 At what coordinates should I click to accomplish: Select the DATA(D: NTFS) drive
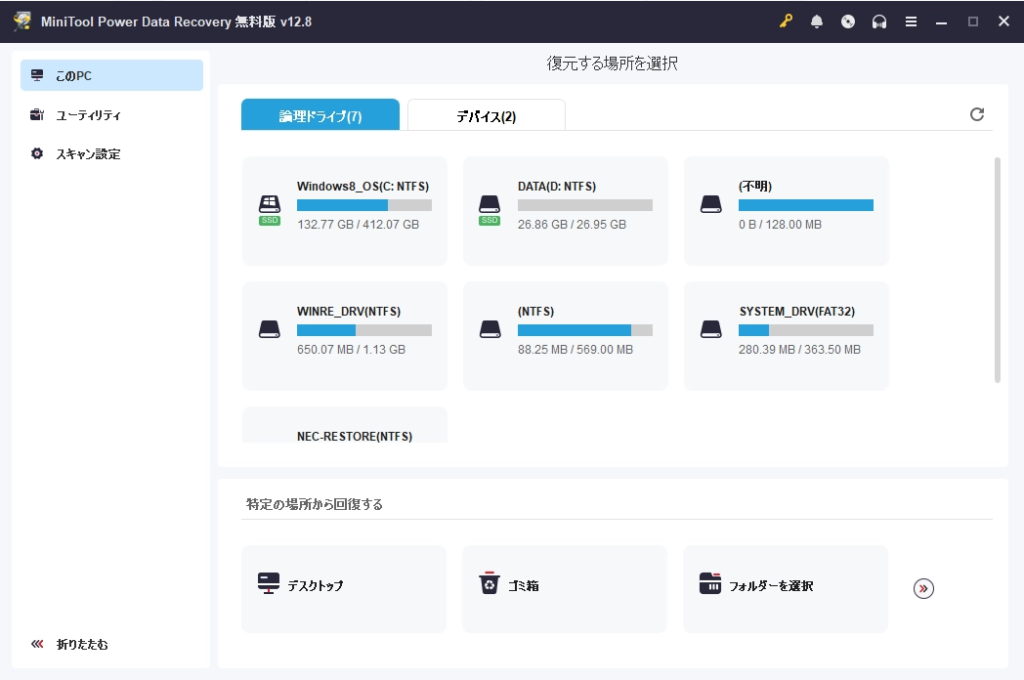coord(565,210)
